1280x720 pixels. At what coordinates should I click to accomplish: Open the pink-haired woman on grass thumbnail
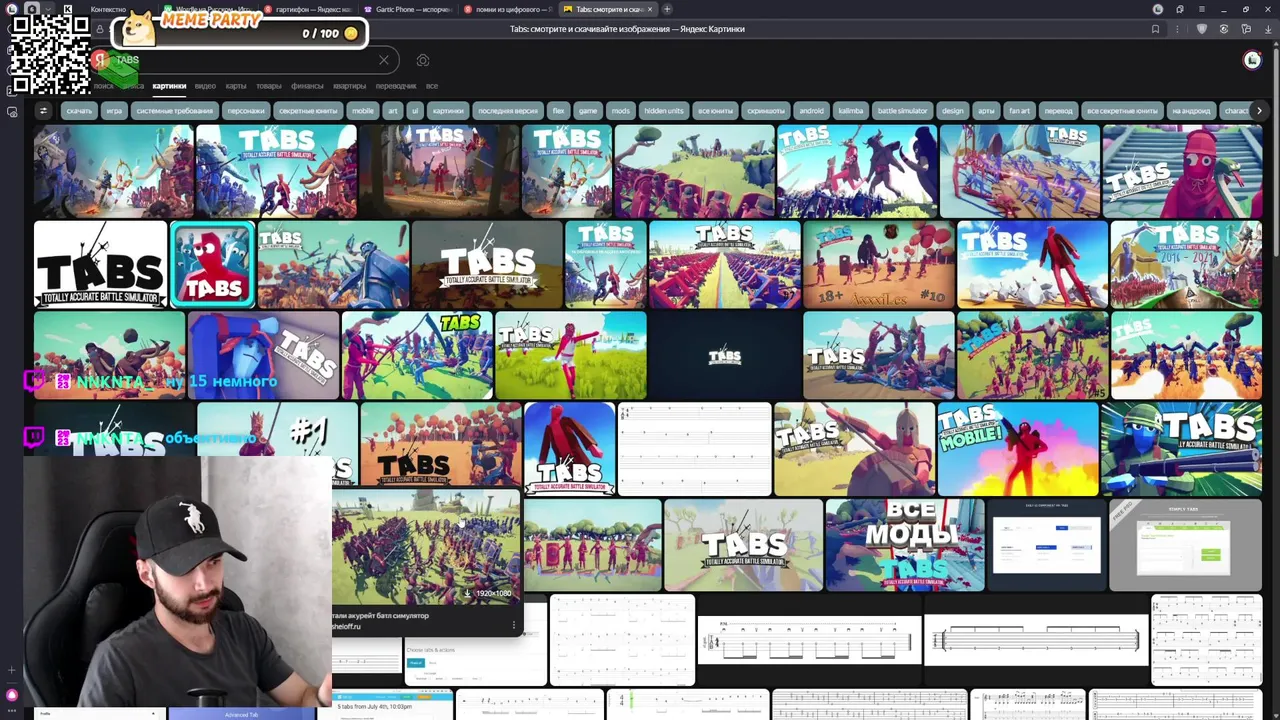coord(571,356)
